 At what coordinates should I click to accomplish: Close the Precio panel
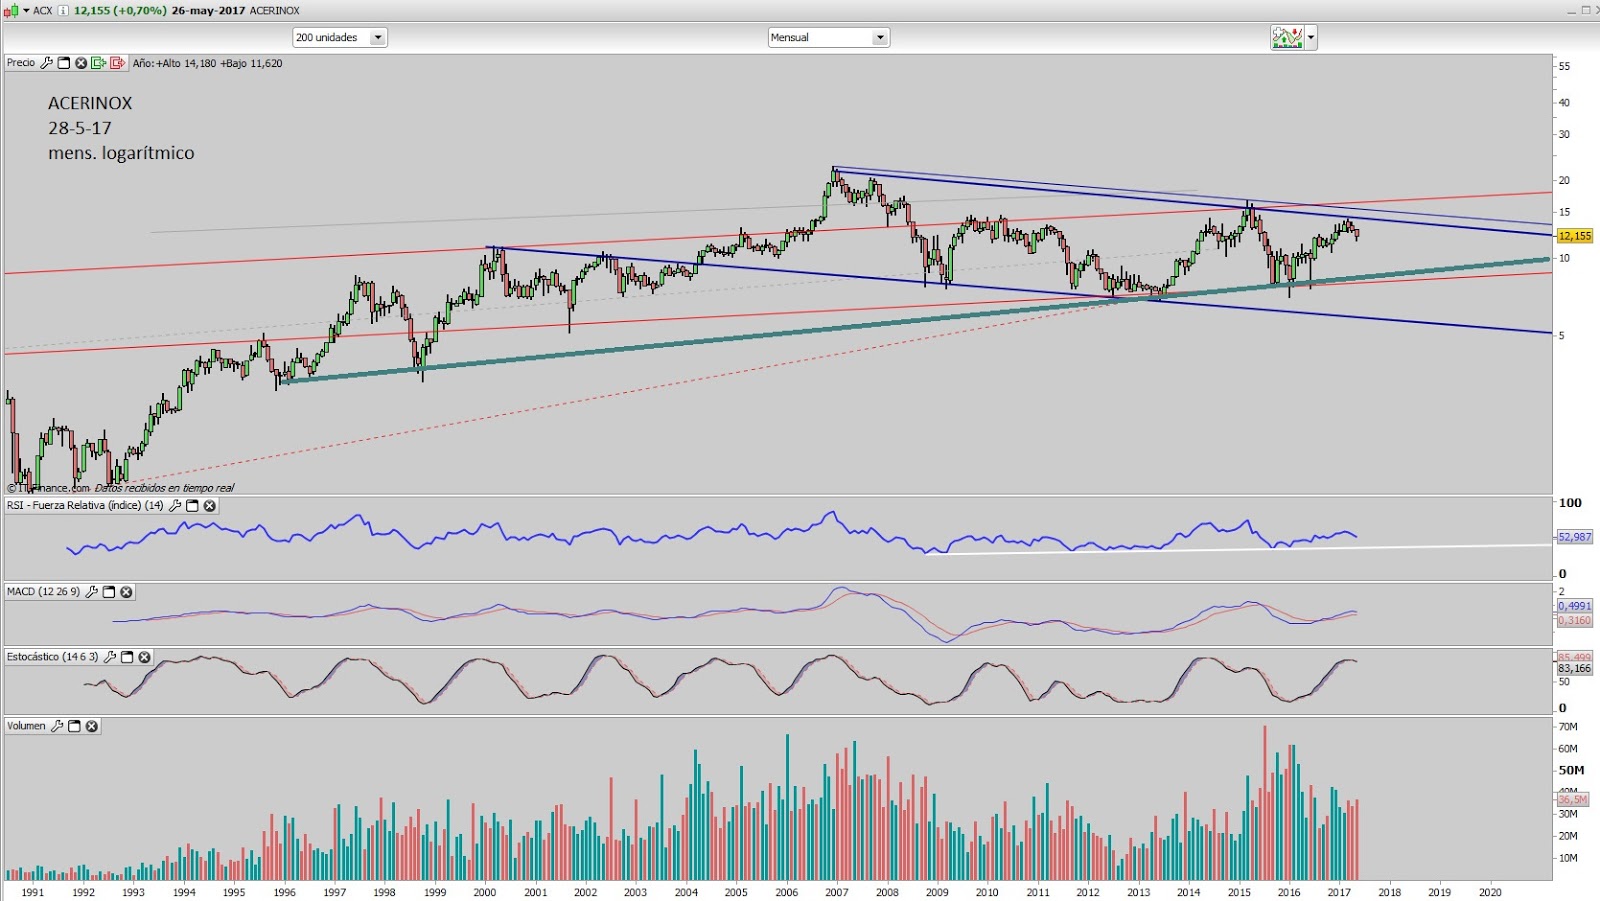coord(81,63)
